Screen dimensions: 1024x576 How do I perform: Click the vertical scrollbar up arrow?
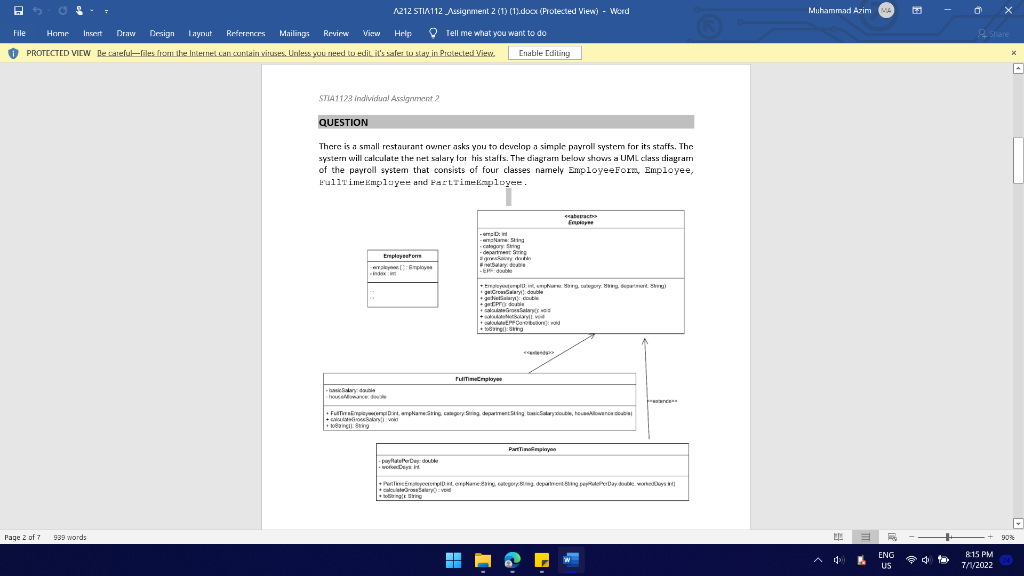pos(1017,69)
